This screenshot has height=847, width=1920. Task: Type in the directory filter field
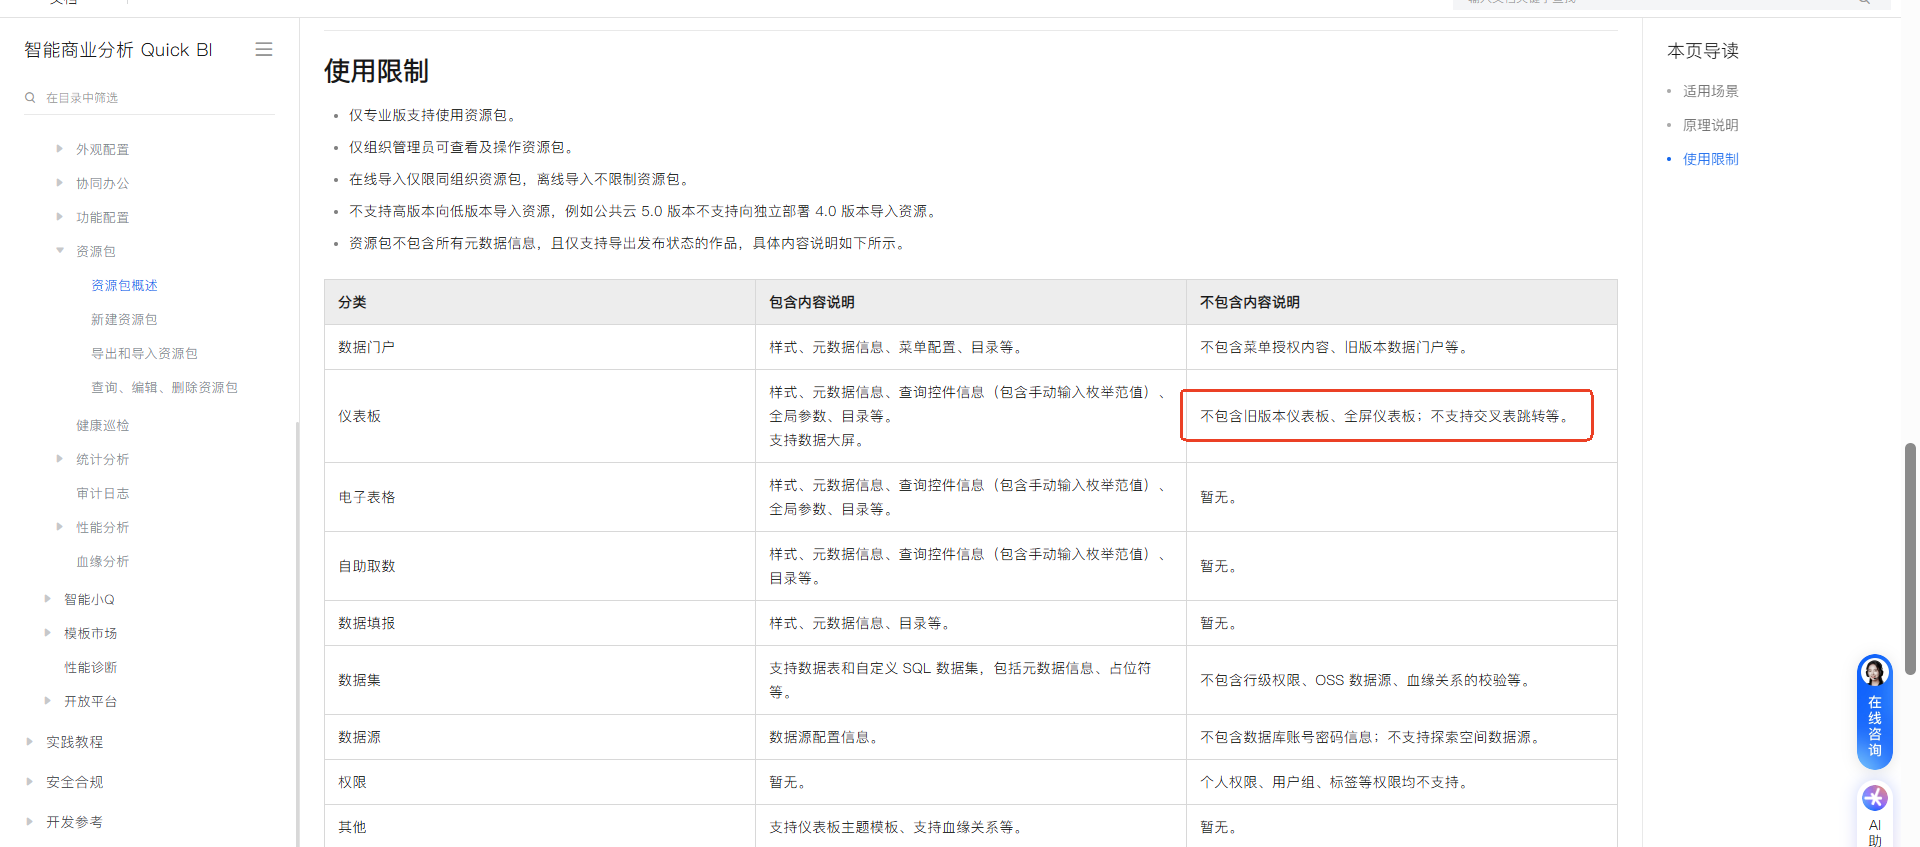[x=150, y=98]
